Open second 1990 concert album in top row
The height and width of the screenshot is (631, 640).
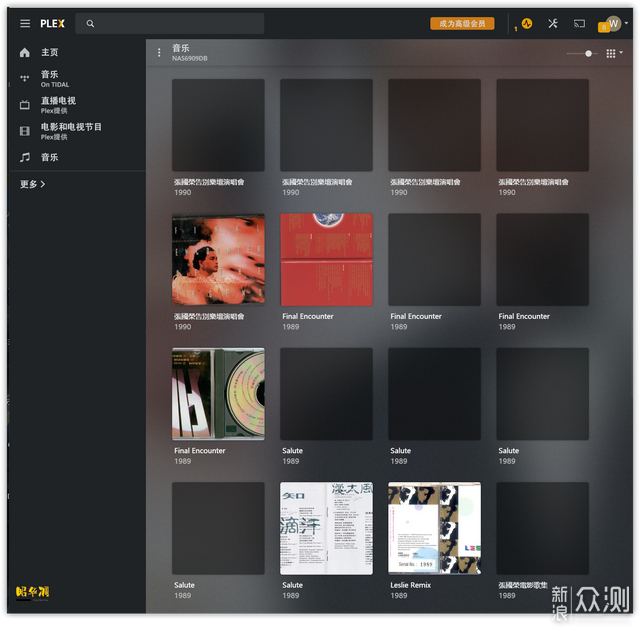pyautogui.click(x=326, y=125)
